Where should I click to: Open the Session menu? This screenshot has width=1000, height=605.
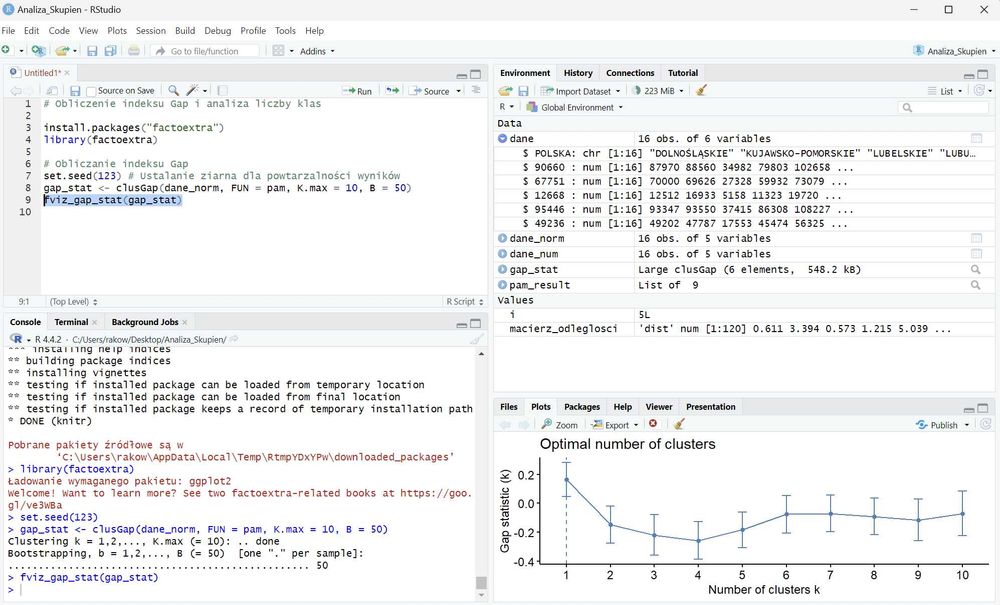point(151,31)
